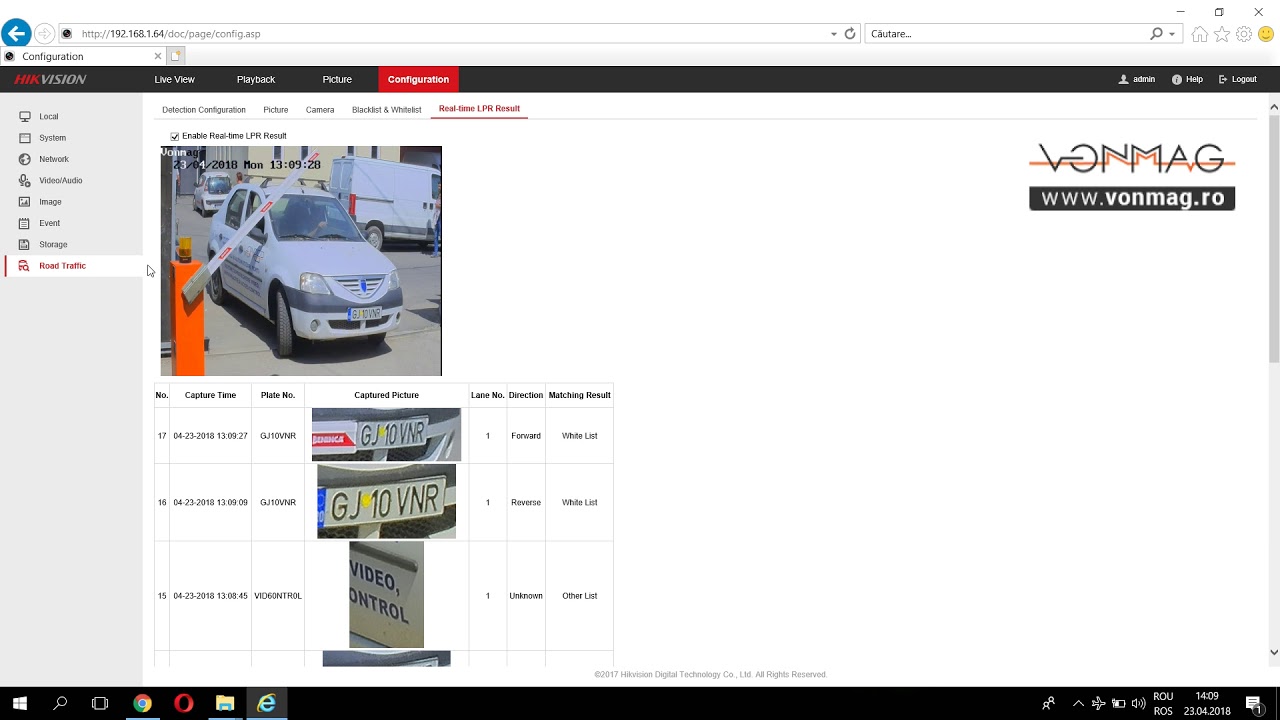Expand the system tray hidden icons chevron
Image resolution: width=1280 pixels, height=720 pixels.
[1078, 704]
